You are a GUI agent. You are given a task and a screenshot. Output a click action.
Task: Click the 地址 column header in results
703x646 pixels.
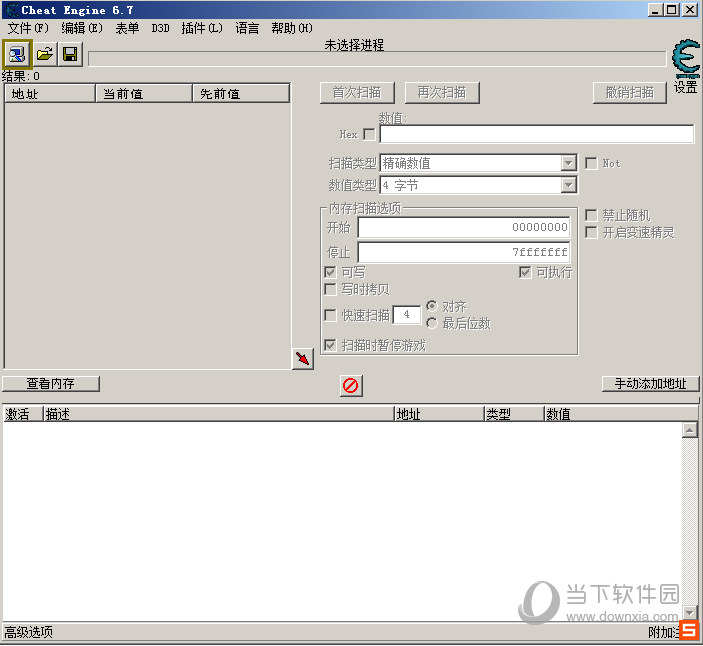50,94
